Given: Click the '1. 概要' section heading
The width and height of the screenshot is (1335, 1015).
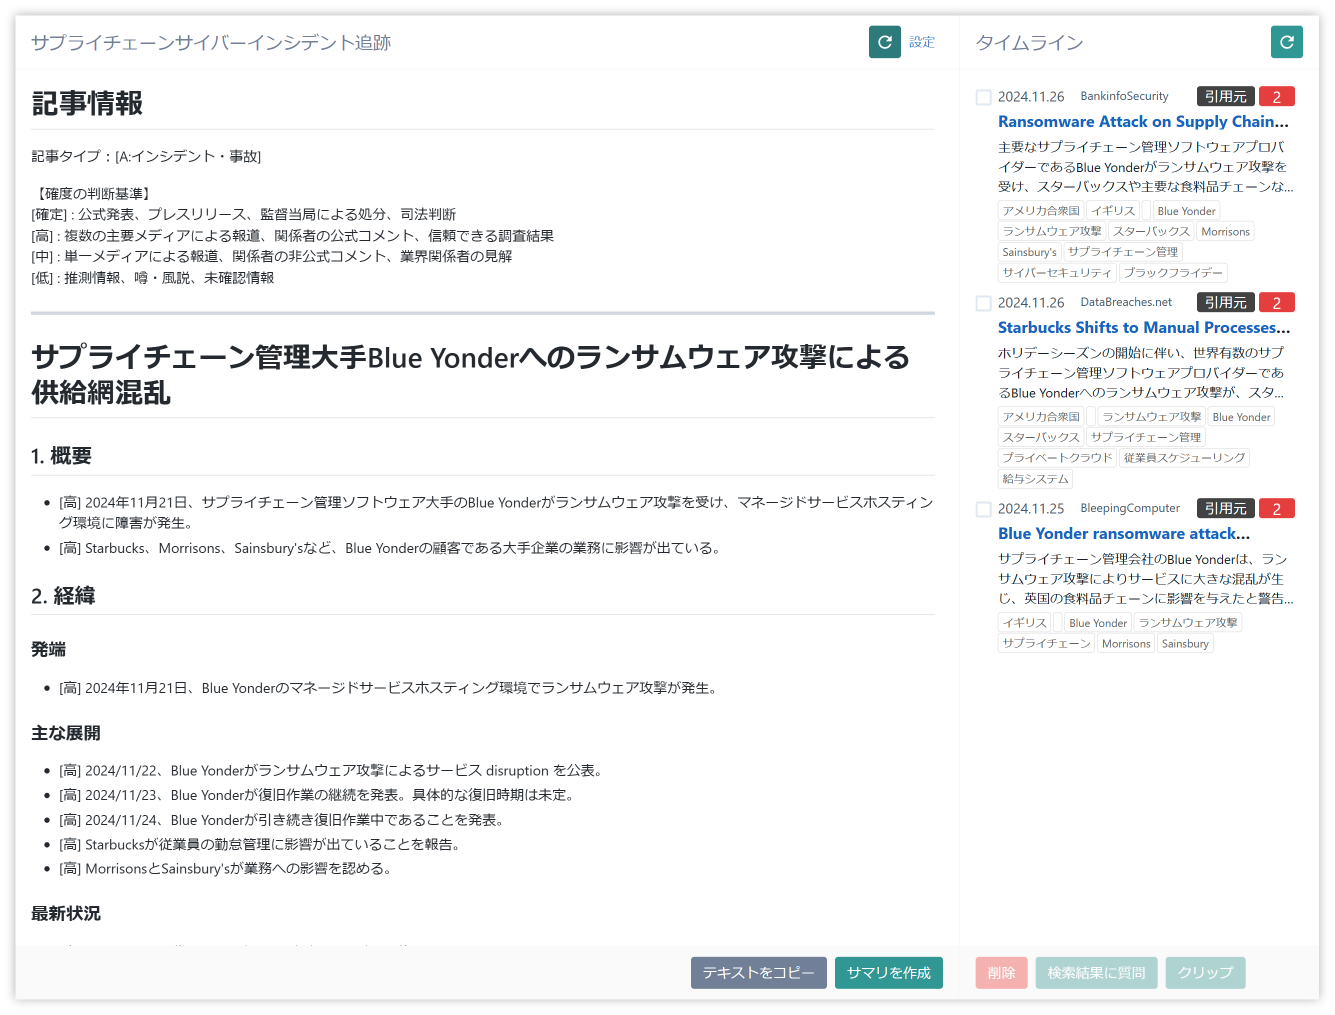Looking at the screenshot, I should 61,456.
